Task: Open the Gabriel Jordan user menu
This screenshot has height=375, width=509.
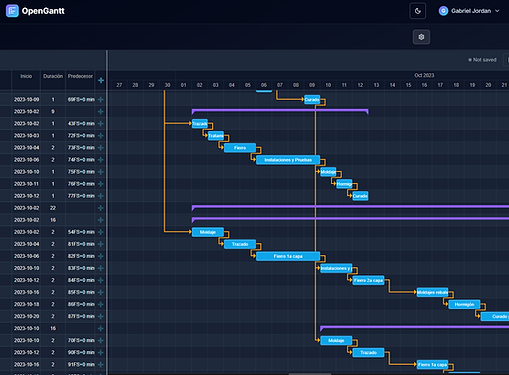Action: [x=469, y=11]
